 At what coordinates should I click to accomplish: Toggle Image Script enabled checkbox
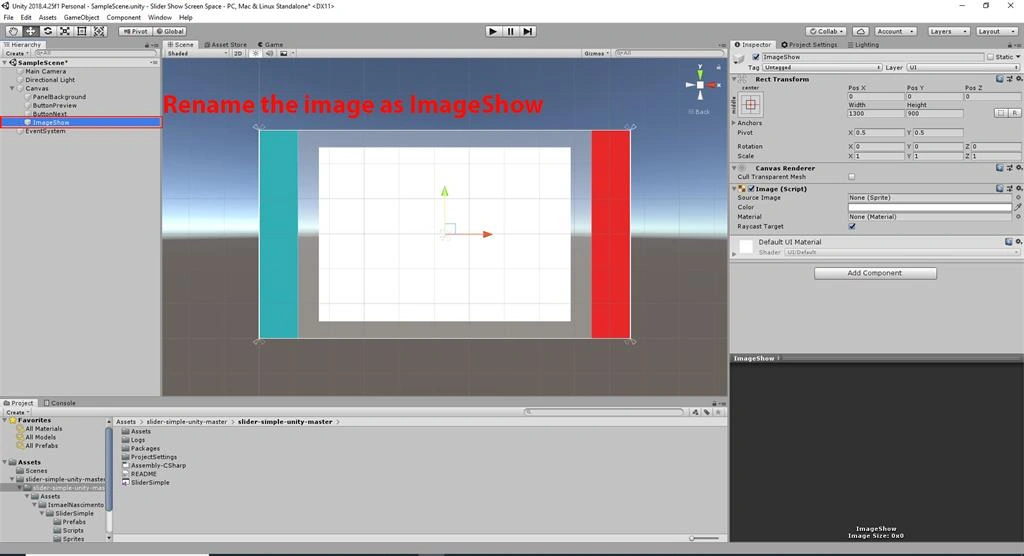click(752, 189)
